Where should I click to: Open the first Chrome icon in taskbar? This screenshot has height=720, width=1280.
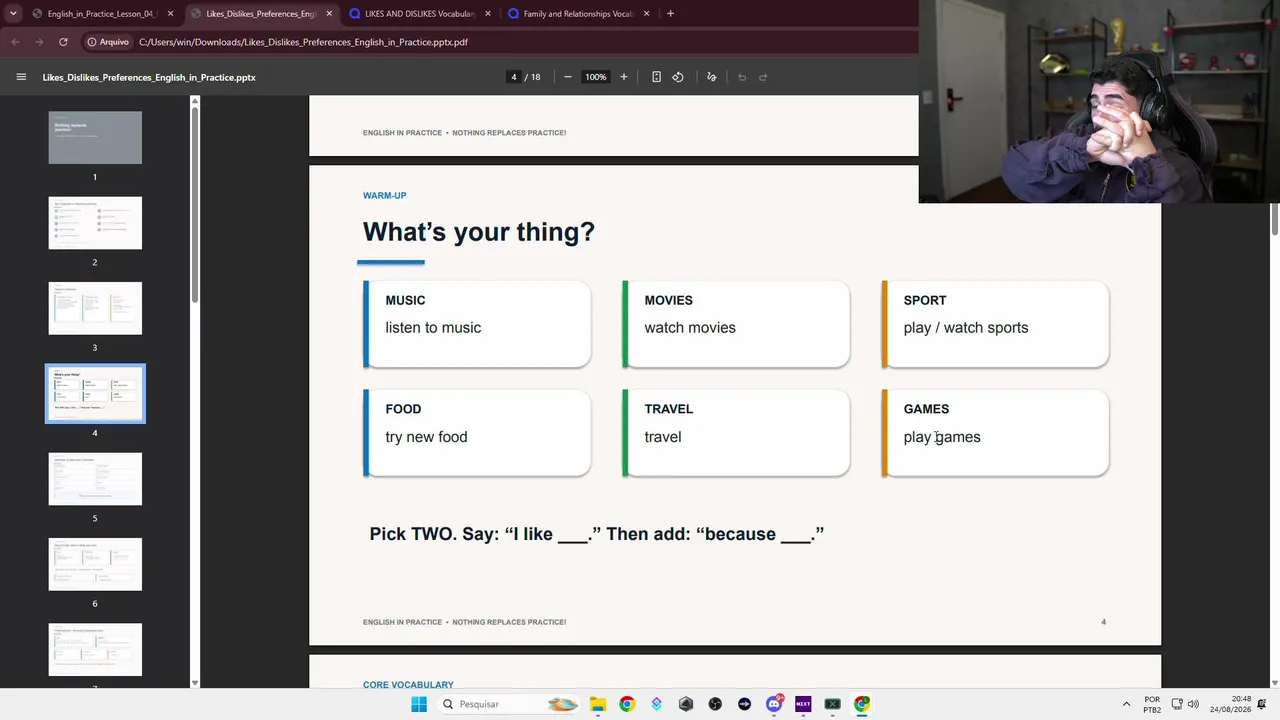(627, 704)
